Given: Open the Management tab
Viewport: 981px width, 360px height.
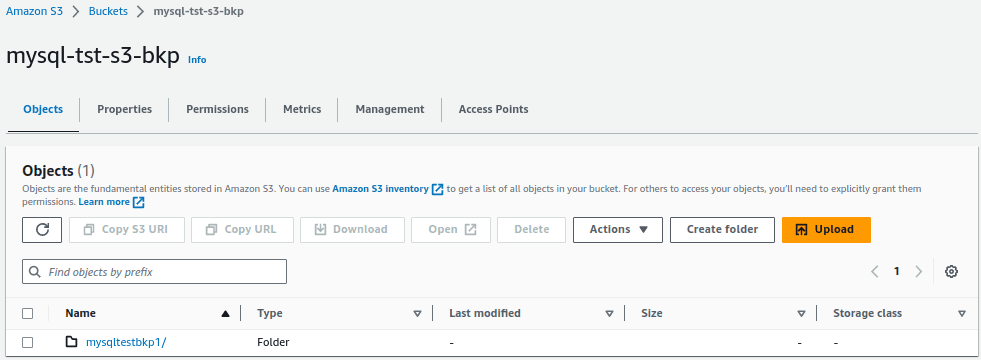Looking at the screenshot, I should click(x=390, y=110).
